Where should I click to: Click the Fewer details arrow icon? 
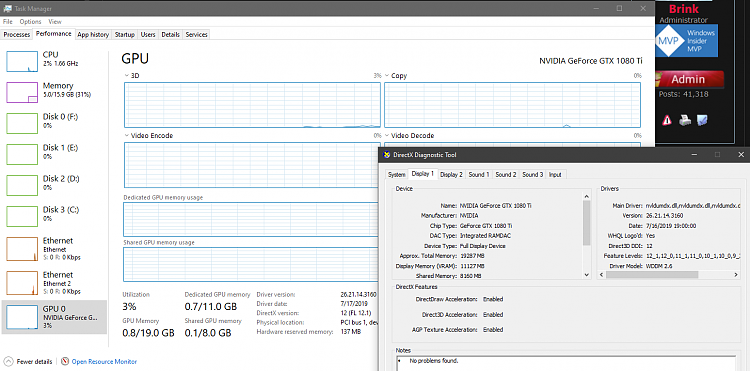coord(8,361)
